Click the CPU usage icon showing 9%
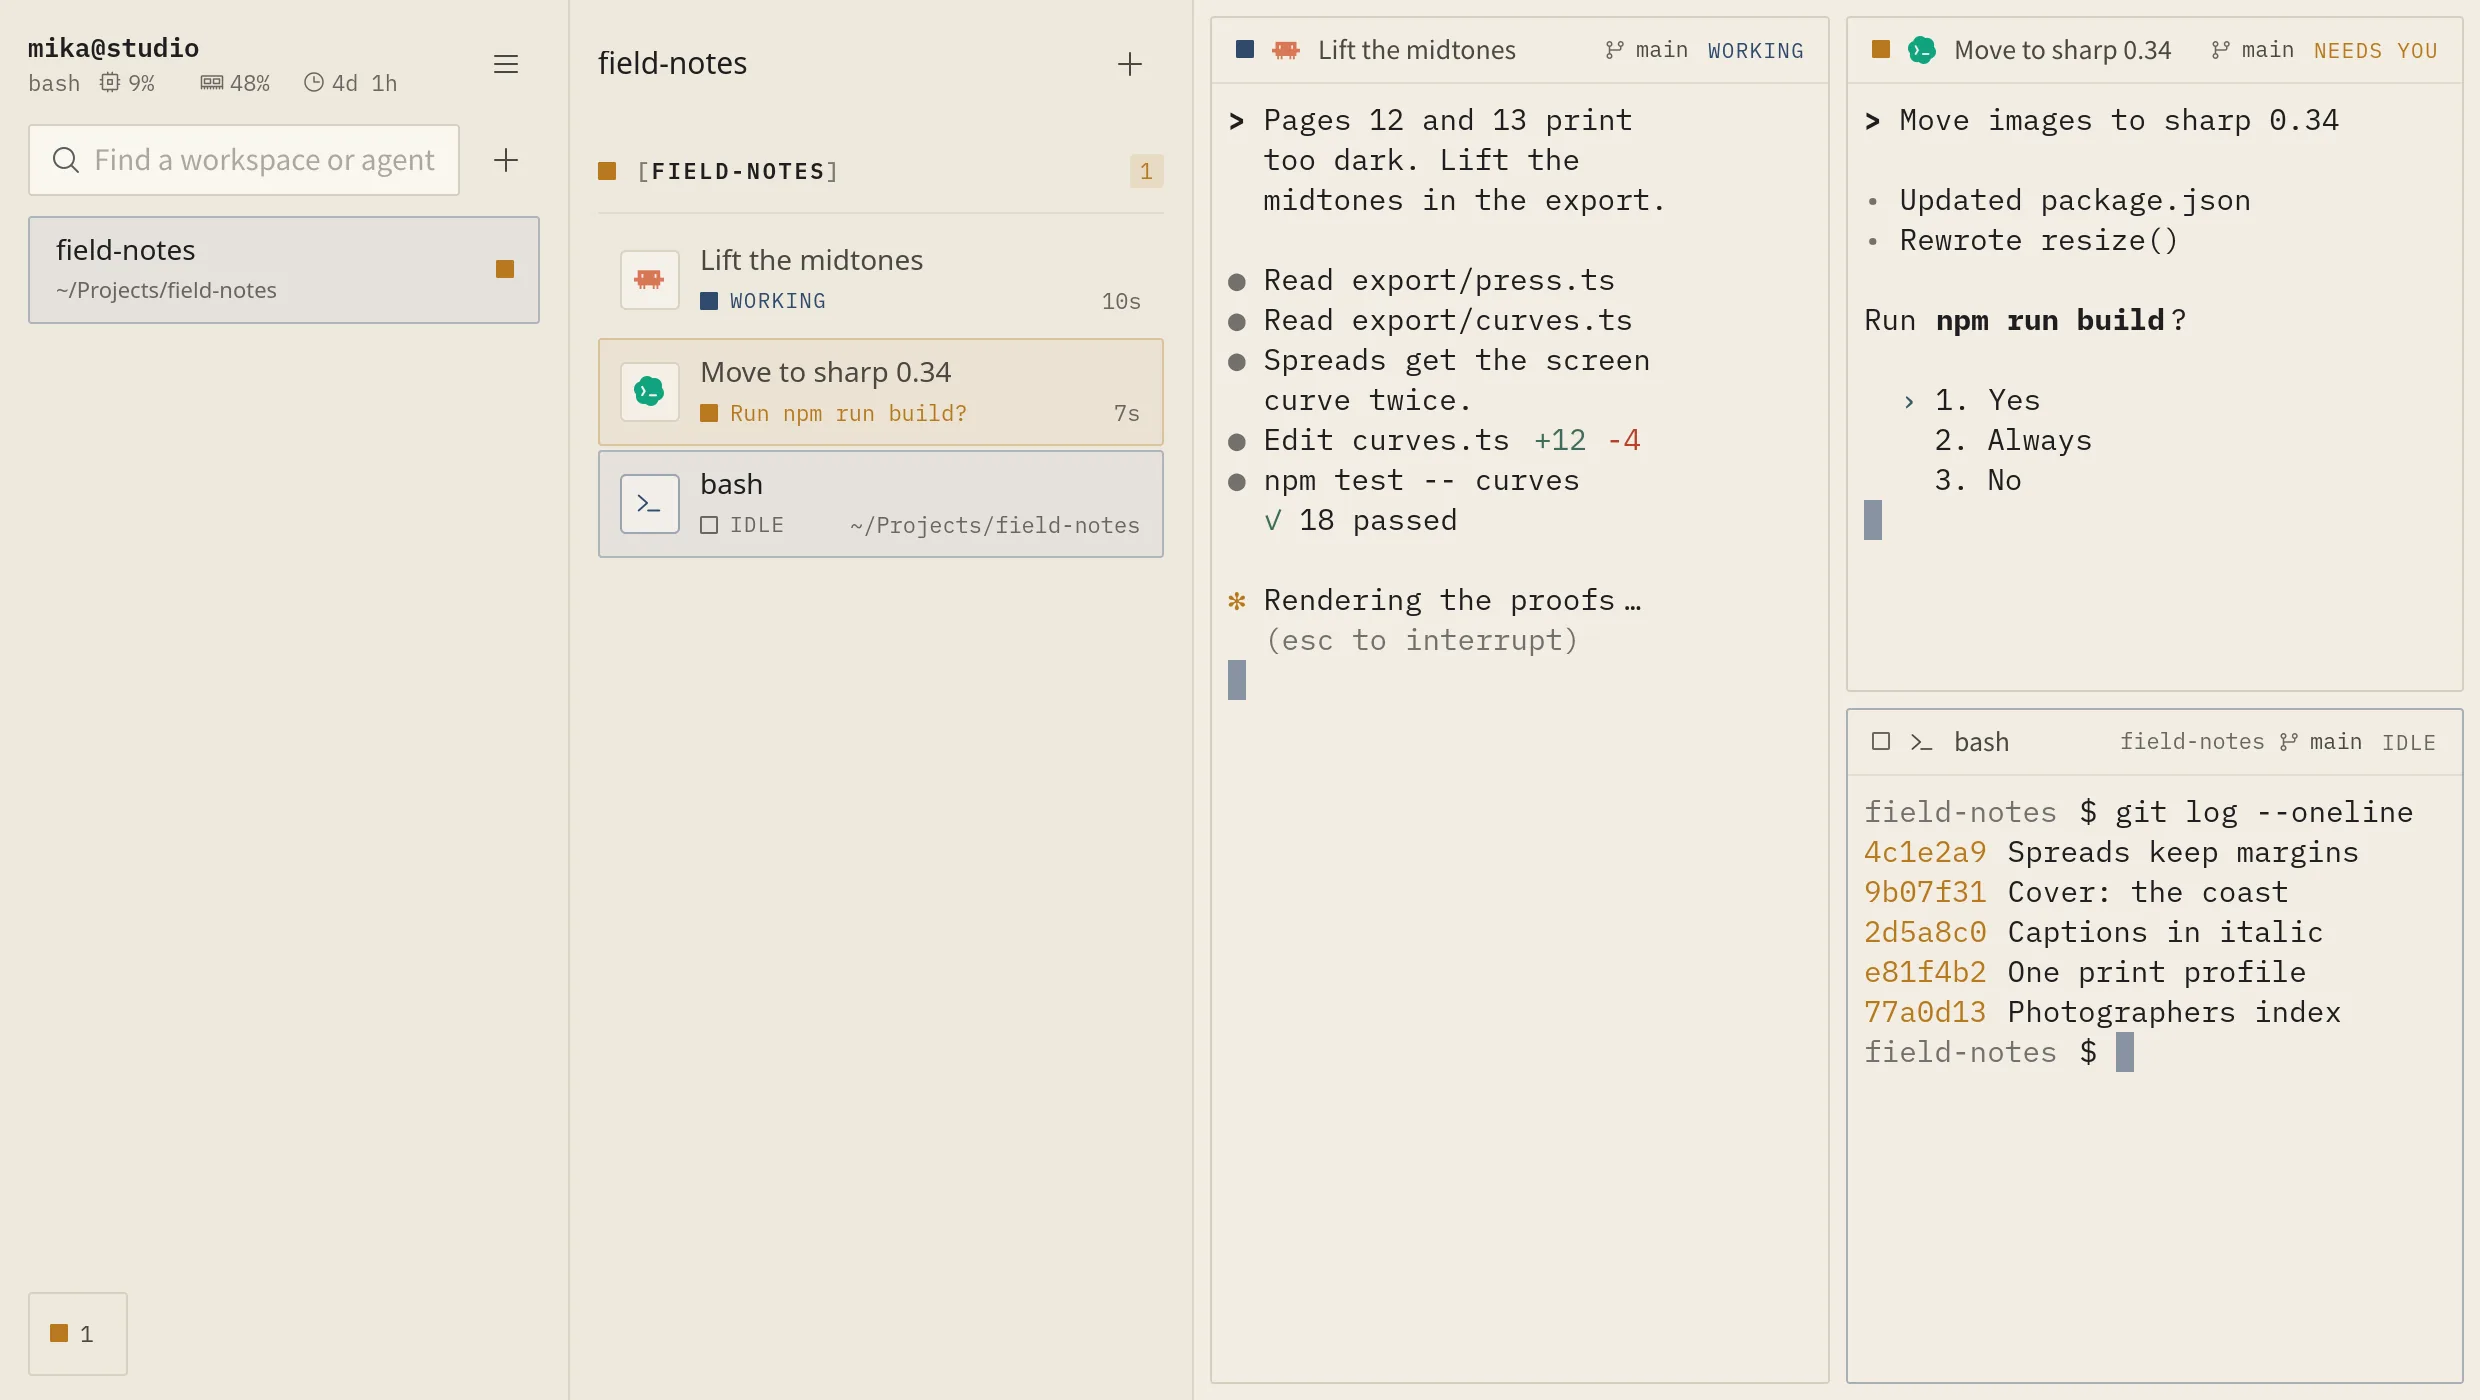This screenshot has height=1400, width=2480. coord(109,82)
